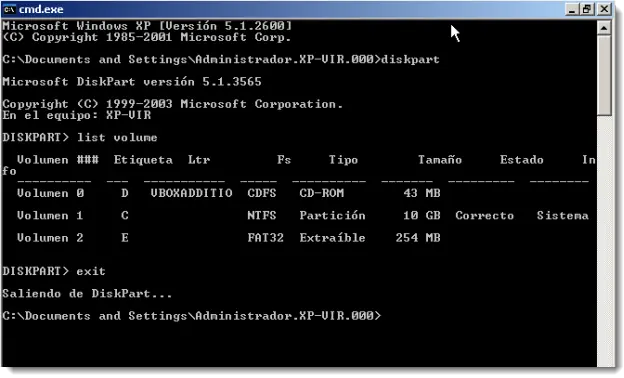
Task: Minimize the cmd.exe window
Action: (571, 9)
